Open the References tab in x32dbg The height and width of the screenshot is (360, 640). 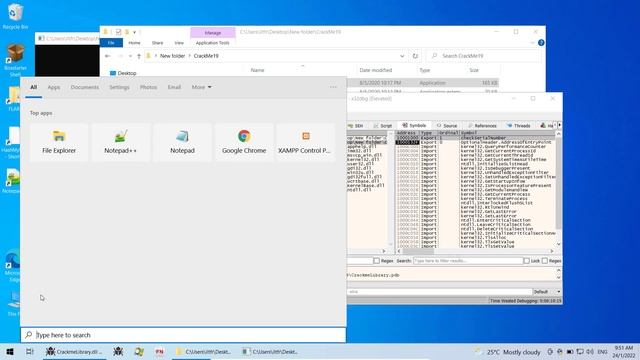[482, 126]
